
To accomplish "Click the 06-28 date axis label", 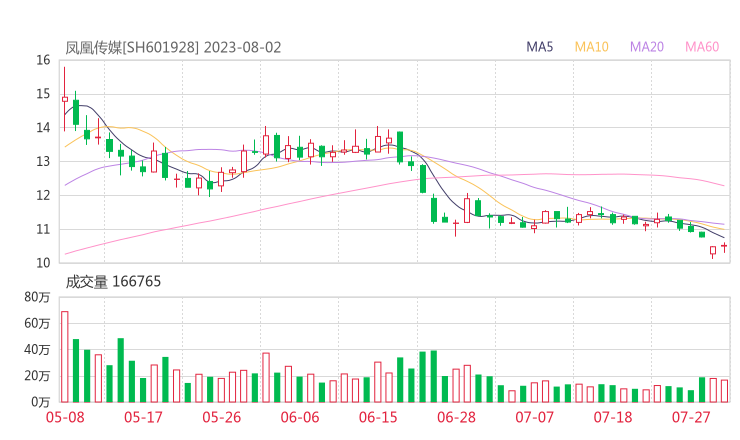I will 456,417.
